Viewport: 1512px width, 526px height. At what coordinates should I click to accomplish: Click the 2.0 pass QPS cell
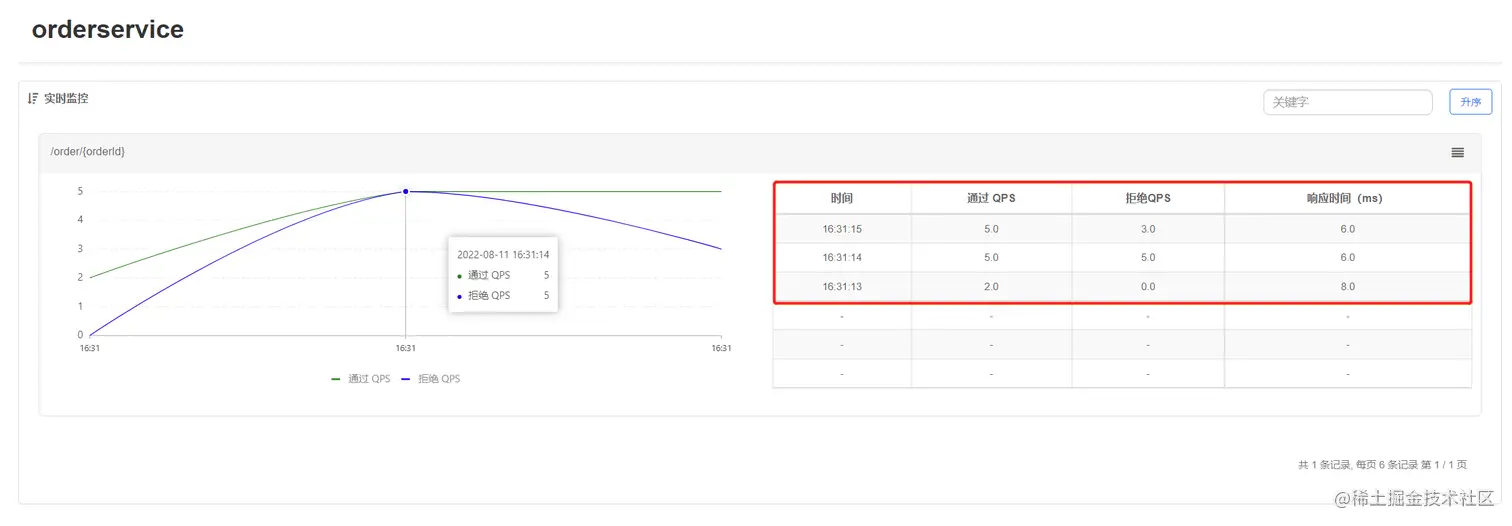(991, 287)
